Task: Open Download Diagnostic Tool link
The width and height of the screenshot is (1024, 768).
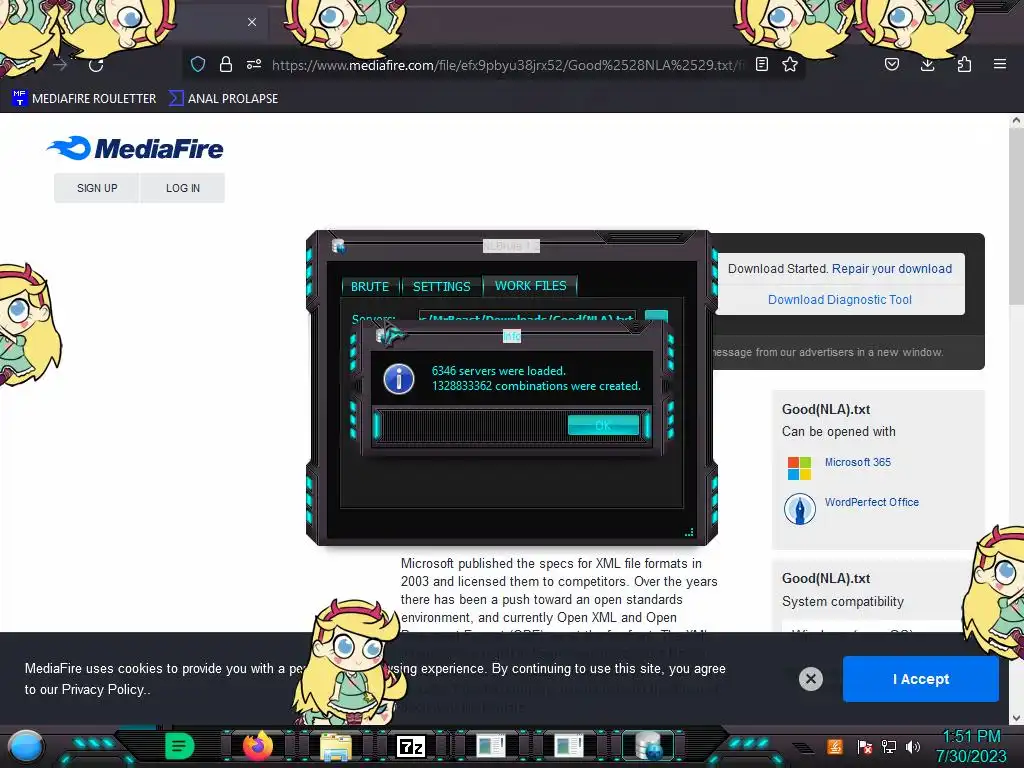Action: [840, 300]
